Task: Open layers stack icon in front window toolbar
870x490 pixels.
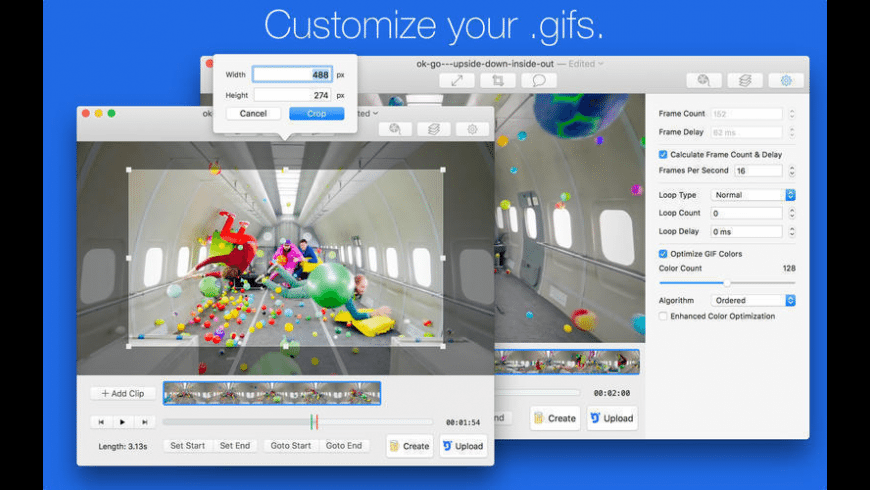Action: 434,129
